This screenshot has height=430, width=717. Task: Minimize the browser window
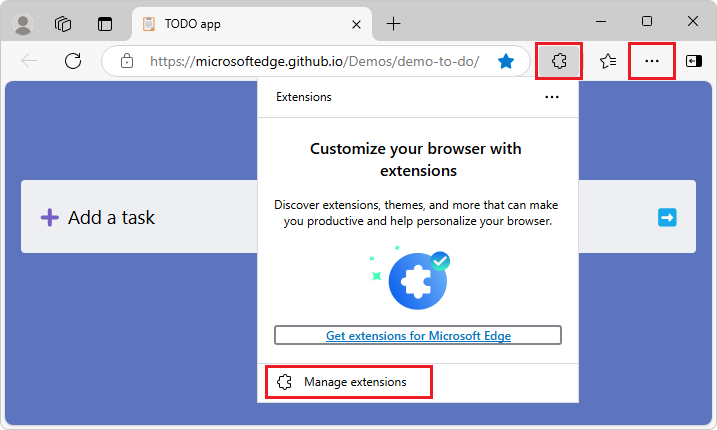tap(601, 22)
